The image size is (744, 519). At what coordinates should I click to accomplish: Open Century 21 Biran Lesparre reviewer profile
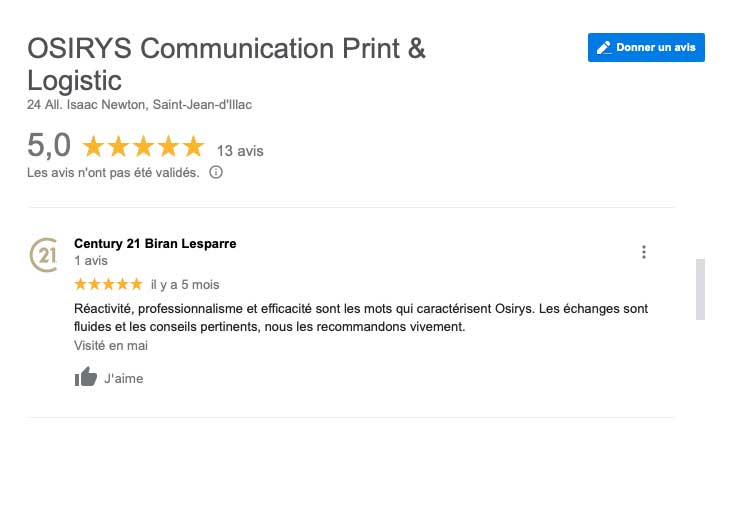coord(155,243)
